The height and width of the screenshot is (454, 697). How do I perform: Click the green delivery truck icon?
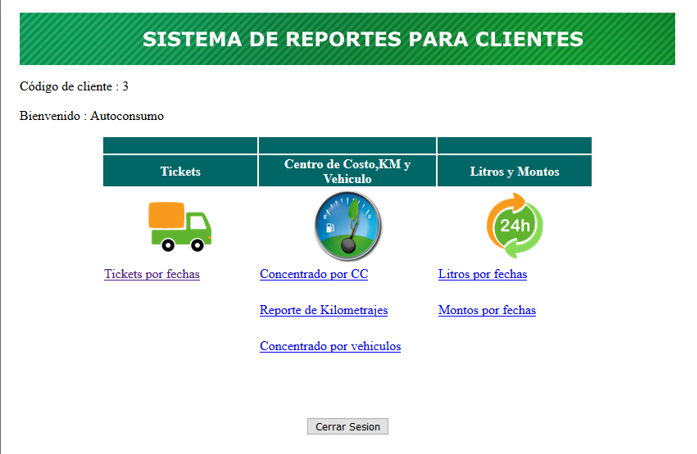coord(180,226)
